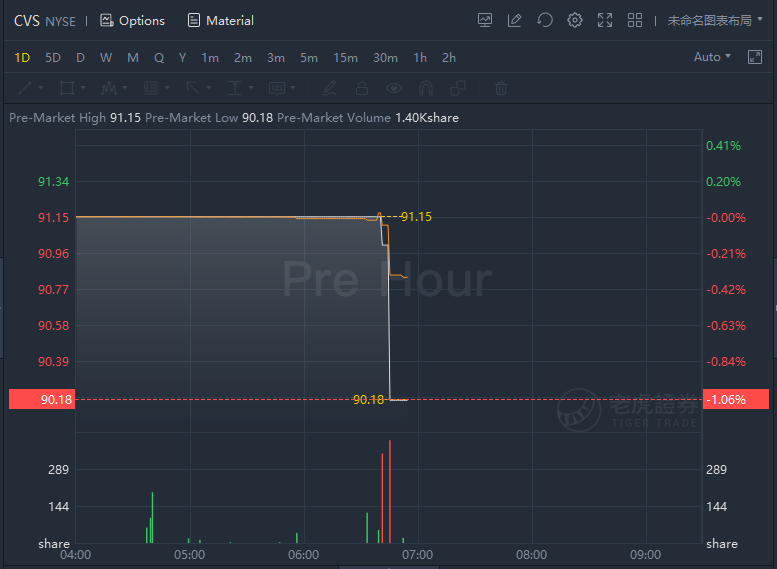Expand the Fibonacci tool options arrow
777x569 pixels.
[167, 88]
